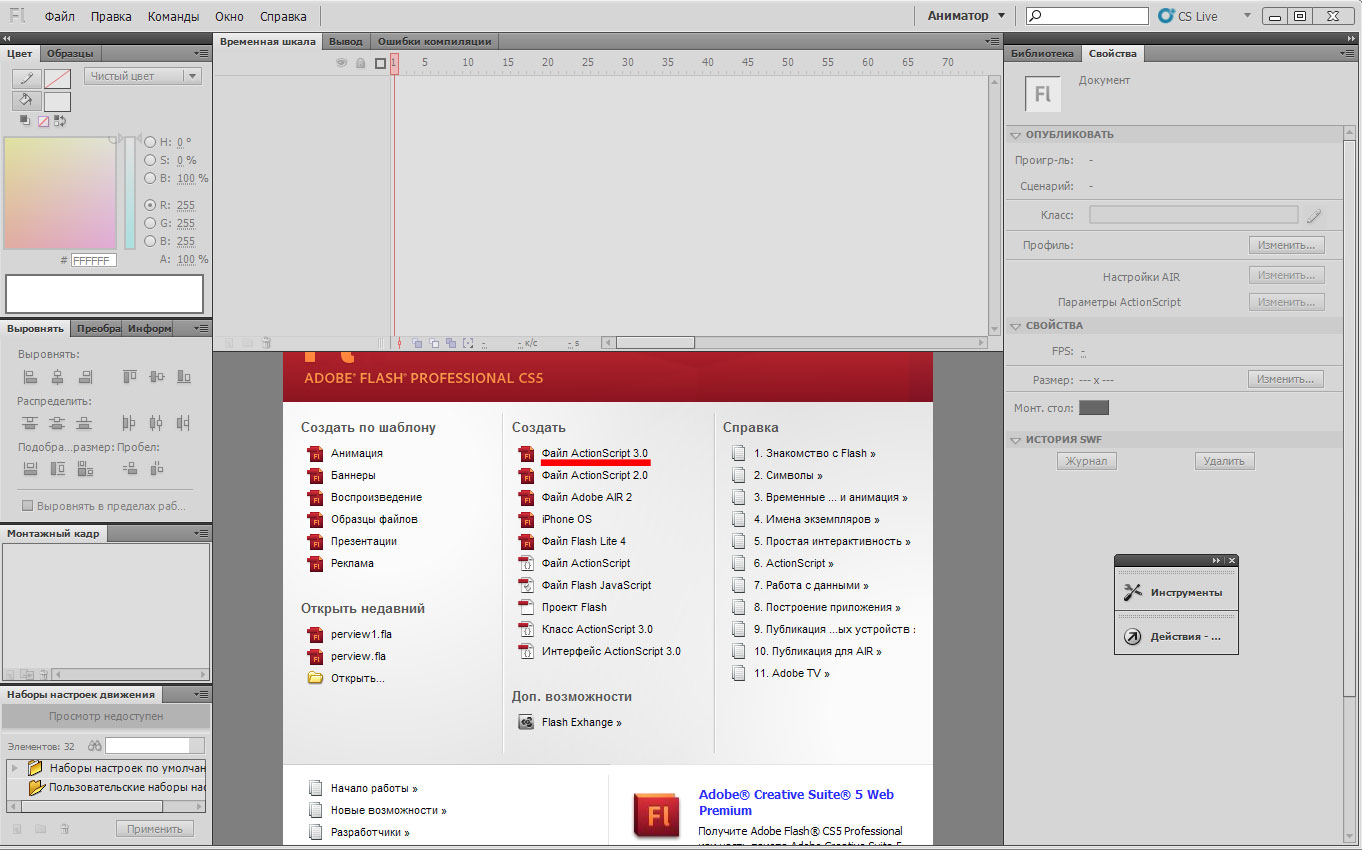Click the pencil icon beside Класс field
Screen dimensions: 1362x850
[x=1314, y=215]
